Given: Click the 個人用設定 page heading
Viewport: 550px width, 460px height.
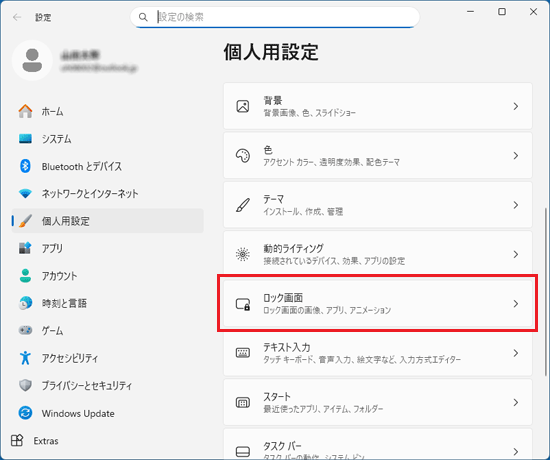Looking at the screenshot, I should [271, 52].
